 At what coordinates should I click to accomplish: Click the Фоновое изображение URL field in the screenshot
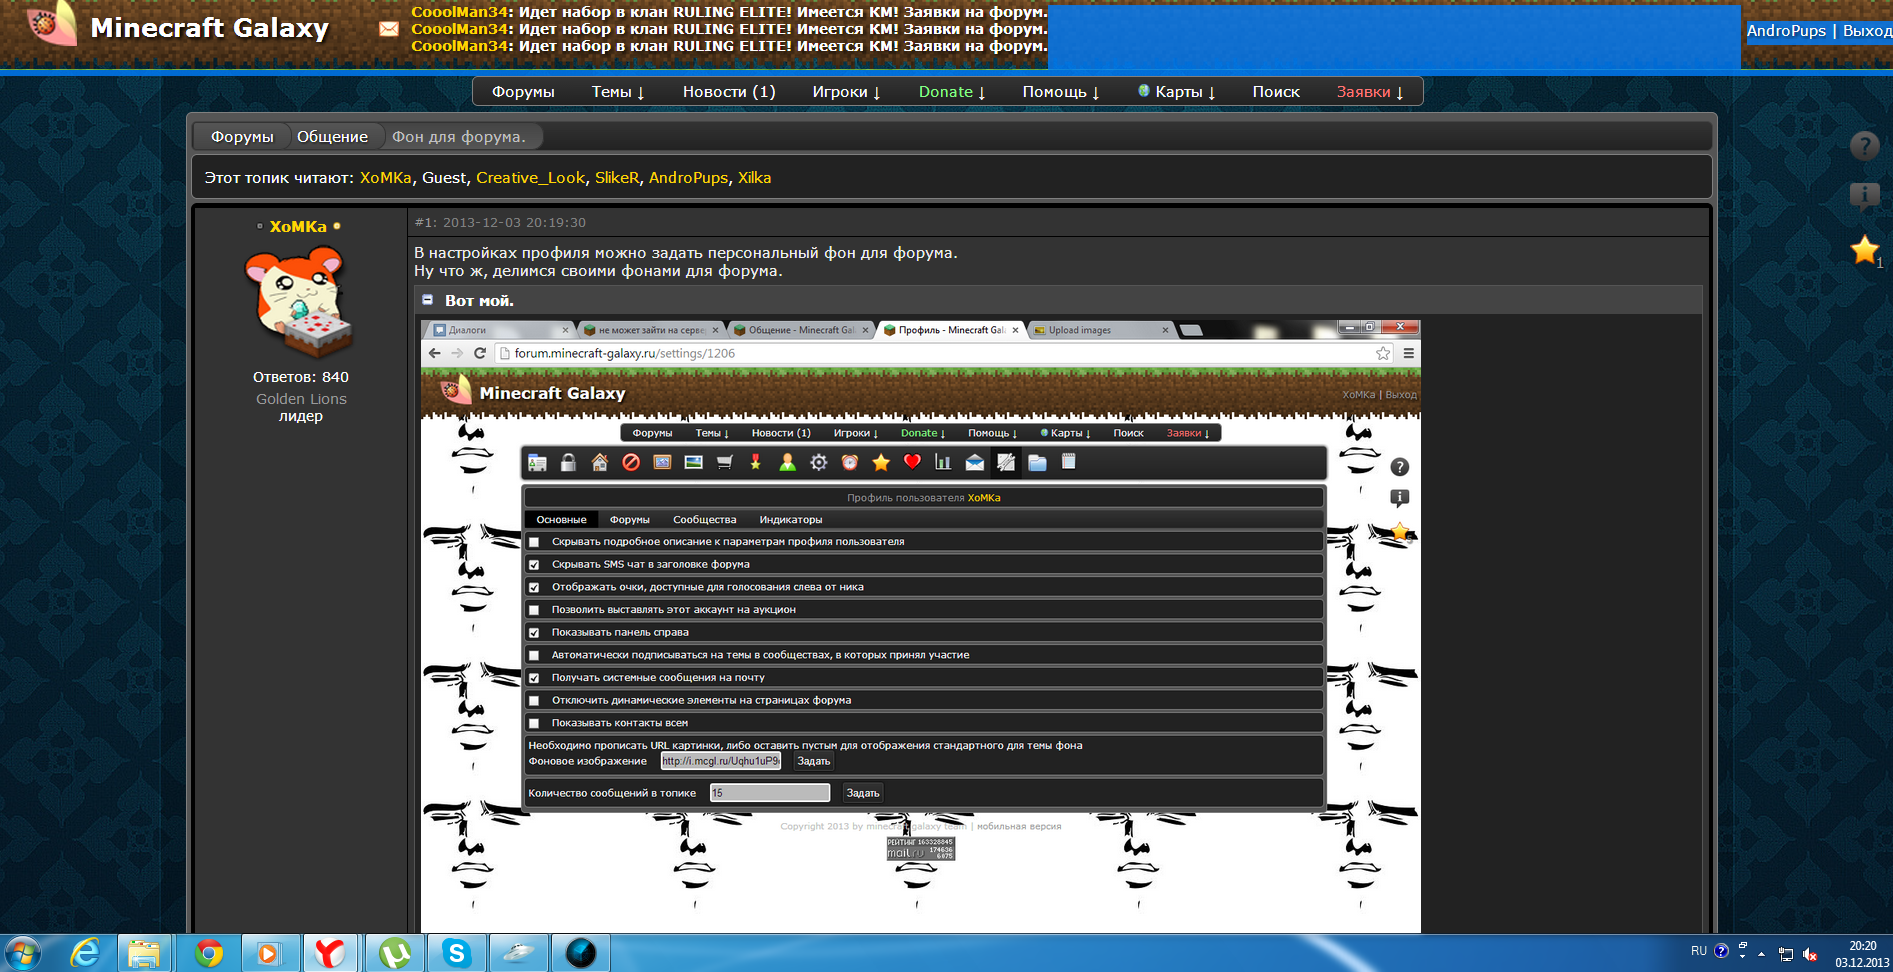pyautogui.click(x=721, y=761)
